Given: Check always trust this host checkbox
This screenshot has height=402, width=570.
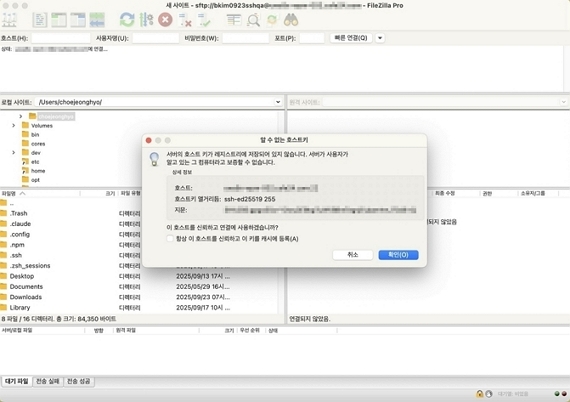Looking at the screenshot, I should coord(170,239).
